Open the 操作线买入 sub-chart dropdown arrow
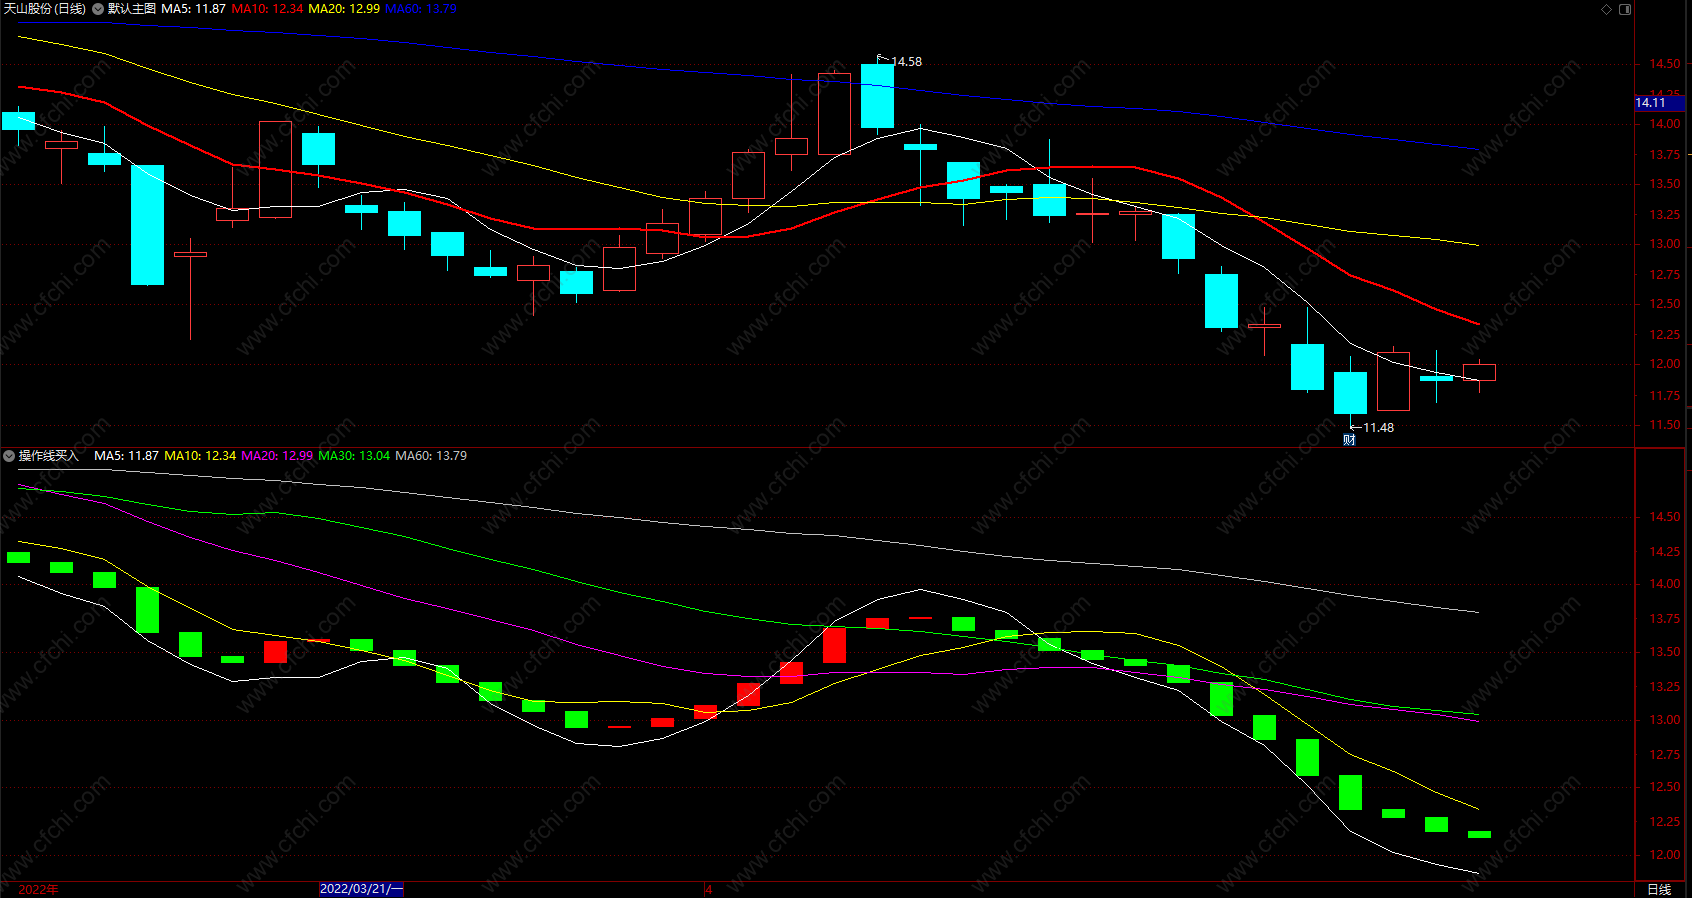 (x=9, y=456)
